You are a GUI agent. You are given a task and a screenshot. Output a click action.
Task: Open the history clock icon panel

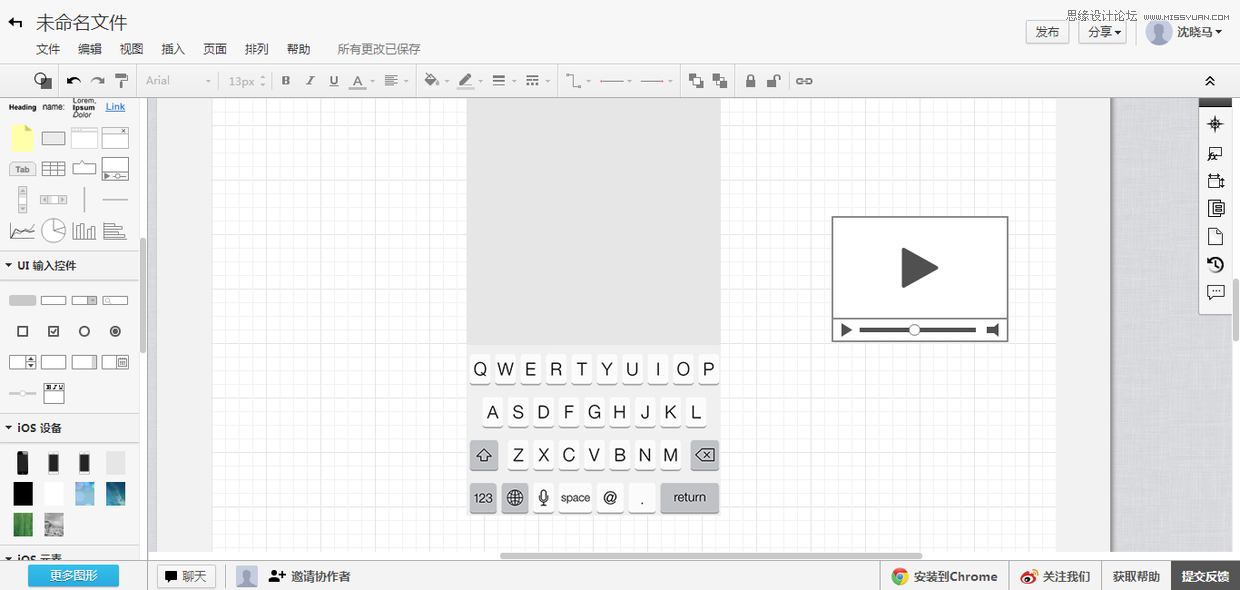1215,264
